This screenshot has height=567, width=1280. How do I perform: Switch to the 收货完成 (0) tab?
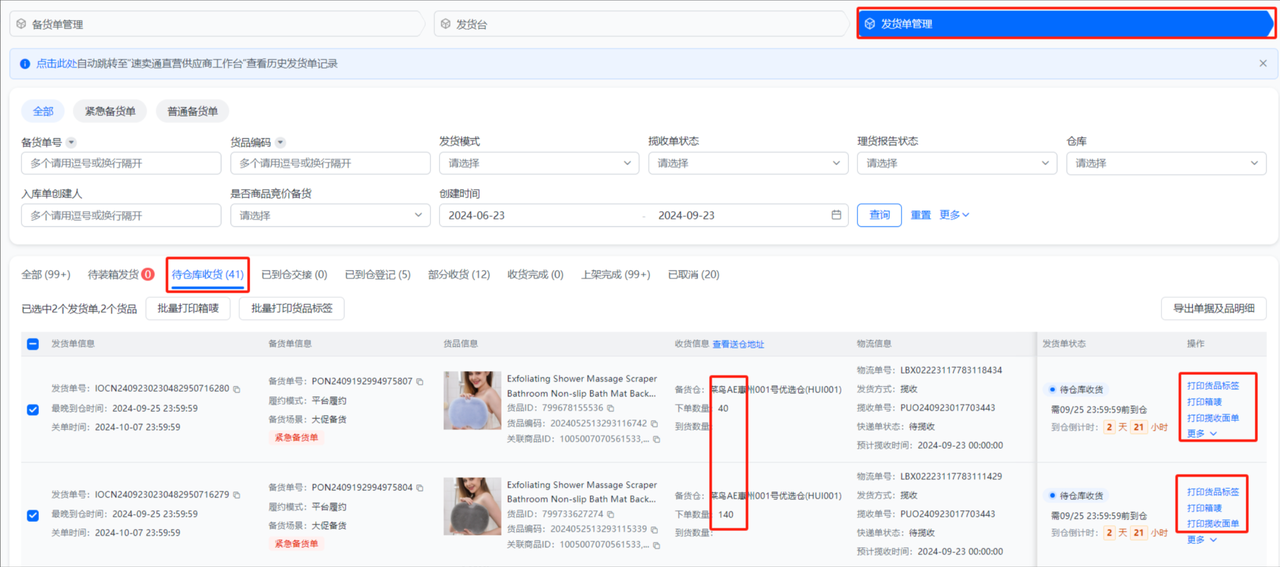[x=535, y=274]
